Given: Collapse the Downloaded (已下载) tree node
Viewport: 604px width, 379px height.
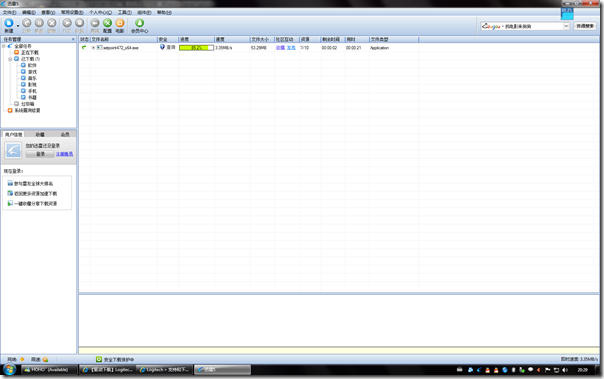Looking at the screenshot, I should [10, 59].
